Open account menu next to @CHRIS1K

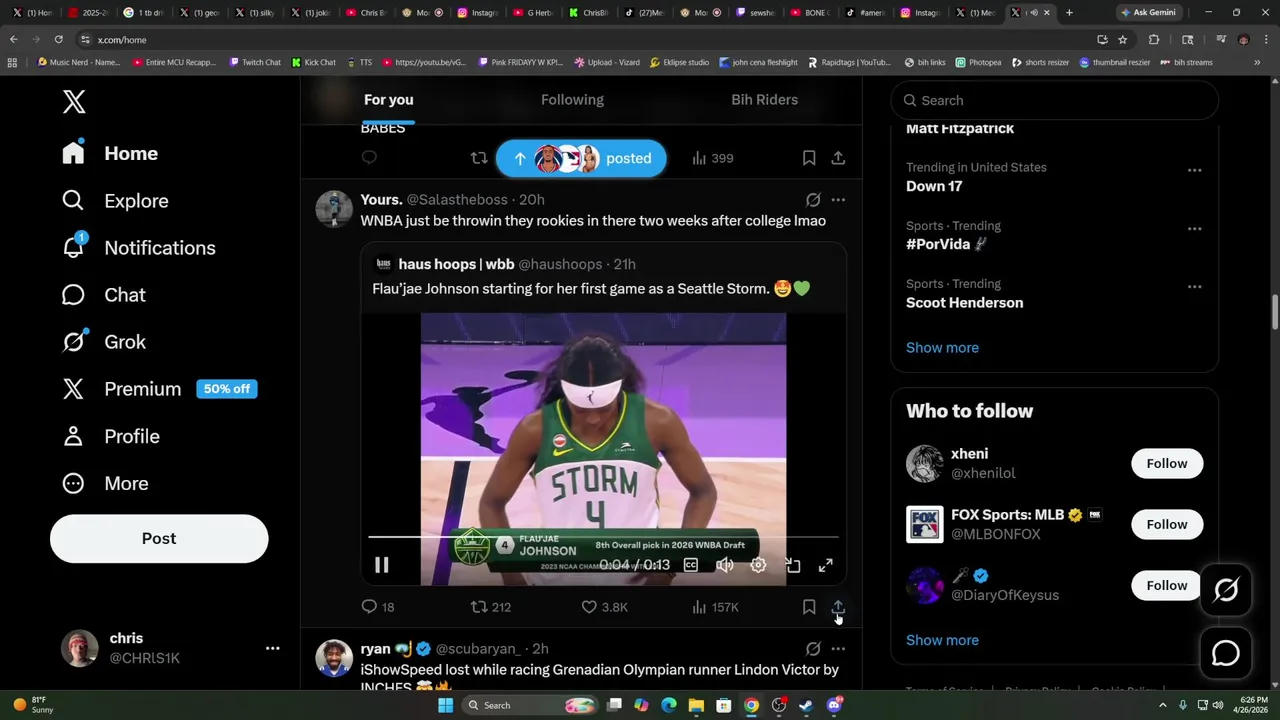tap(272, 648)
